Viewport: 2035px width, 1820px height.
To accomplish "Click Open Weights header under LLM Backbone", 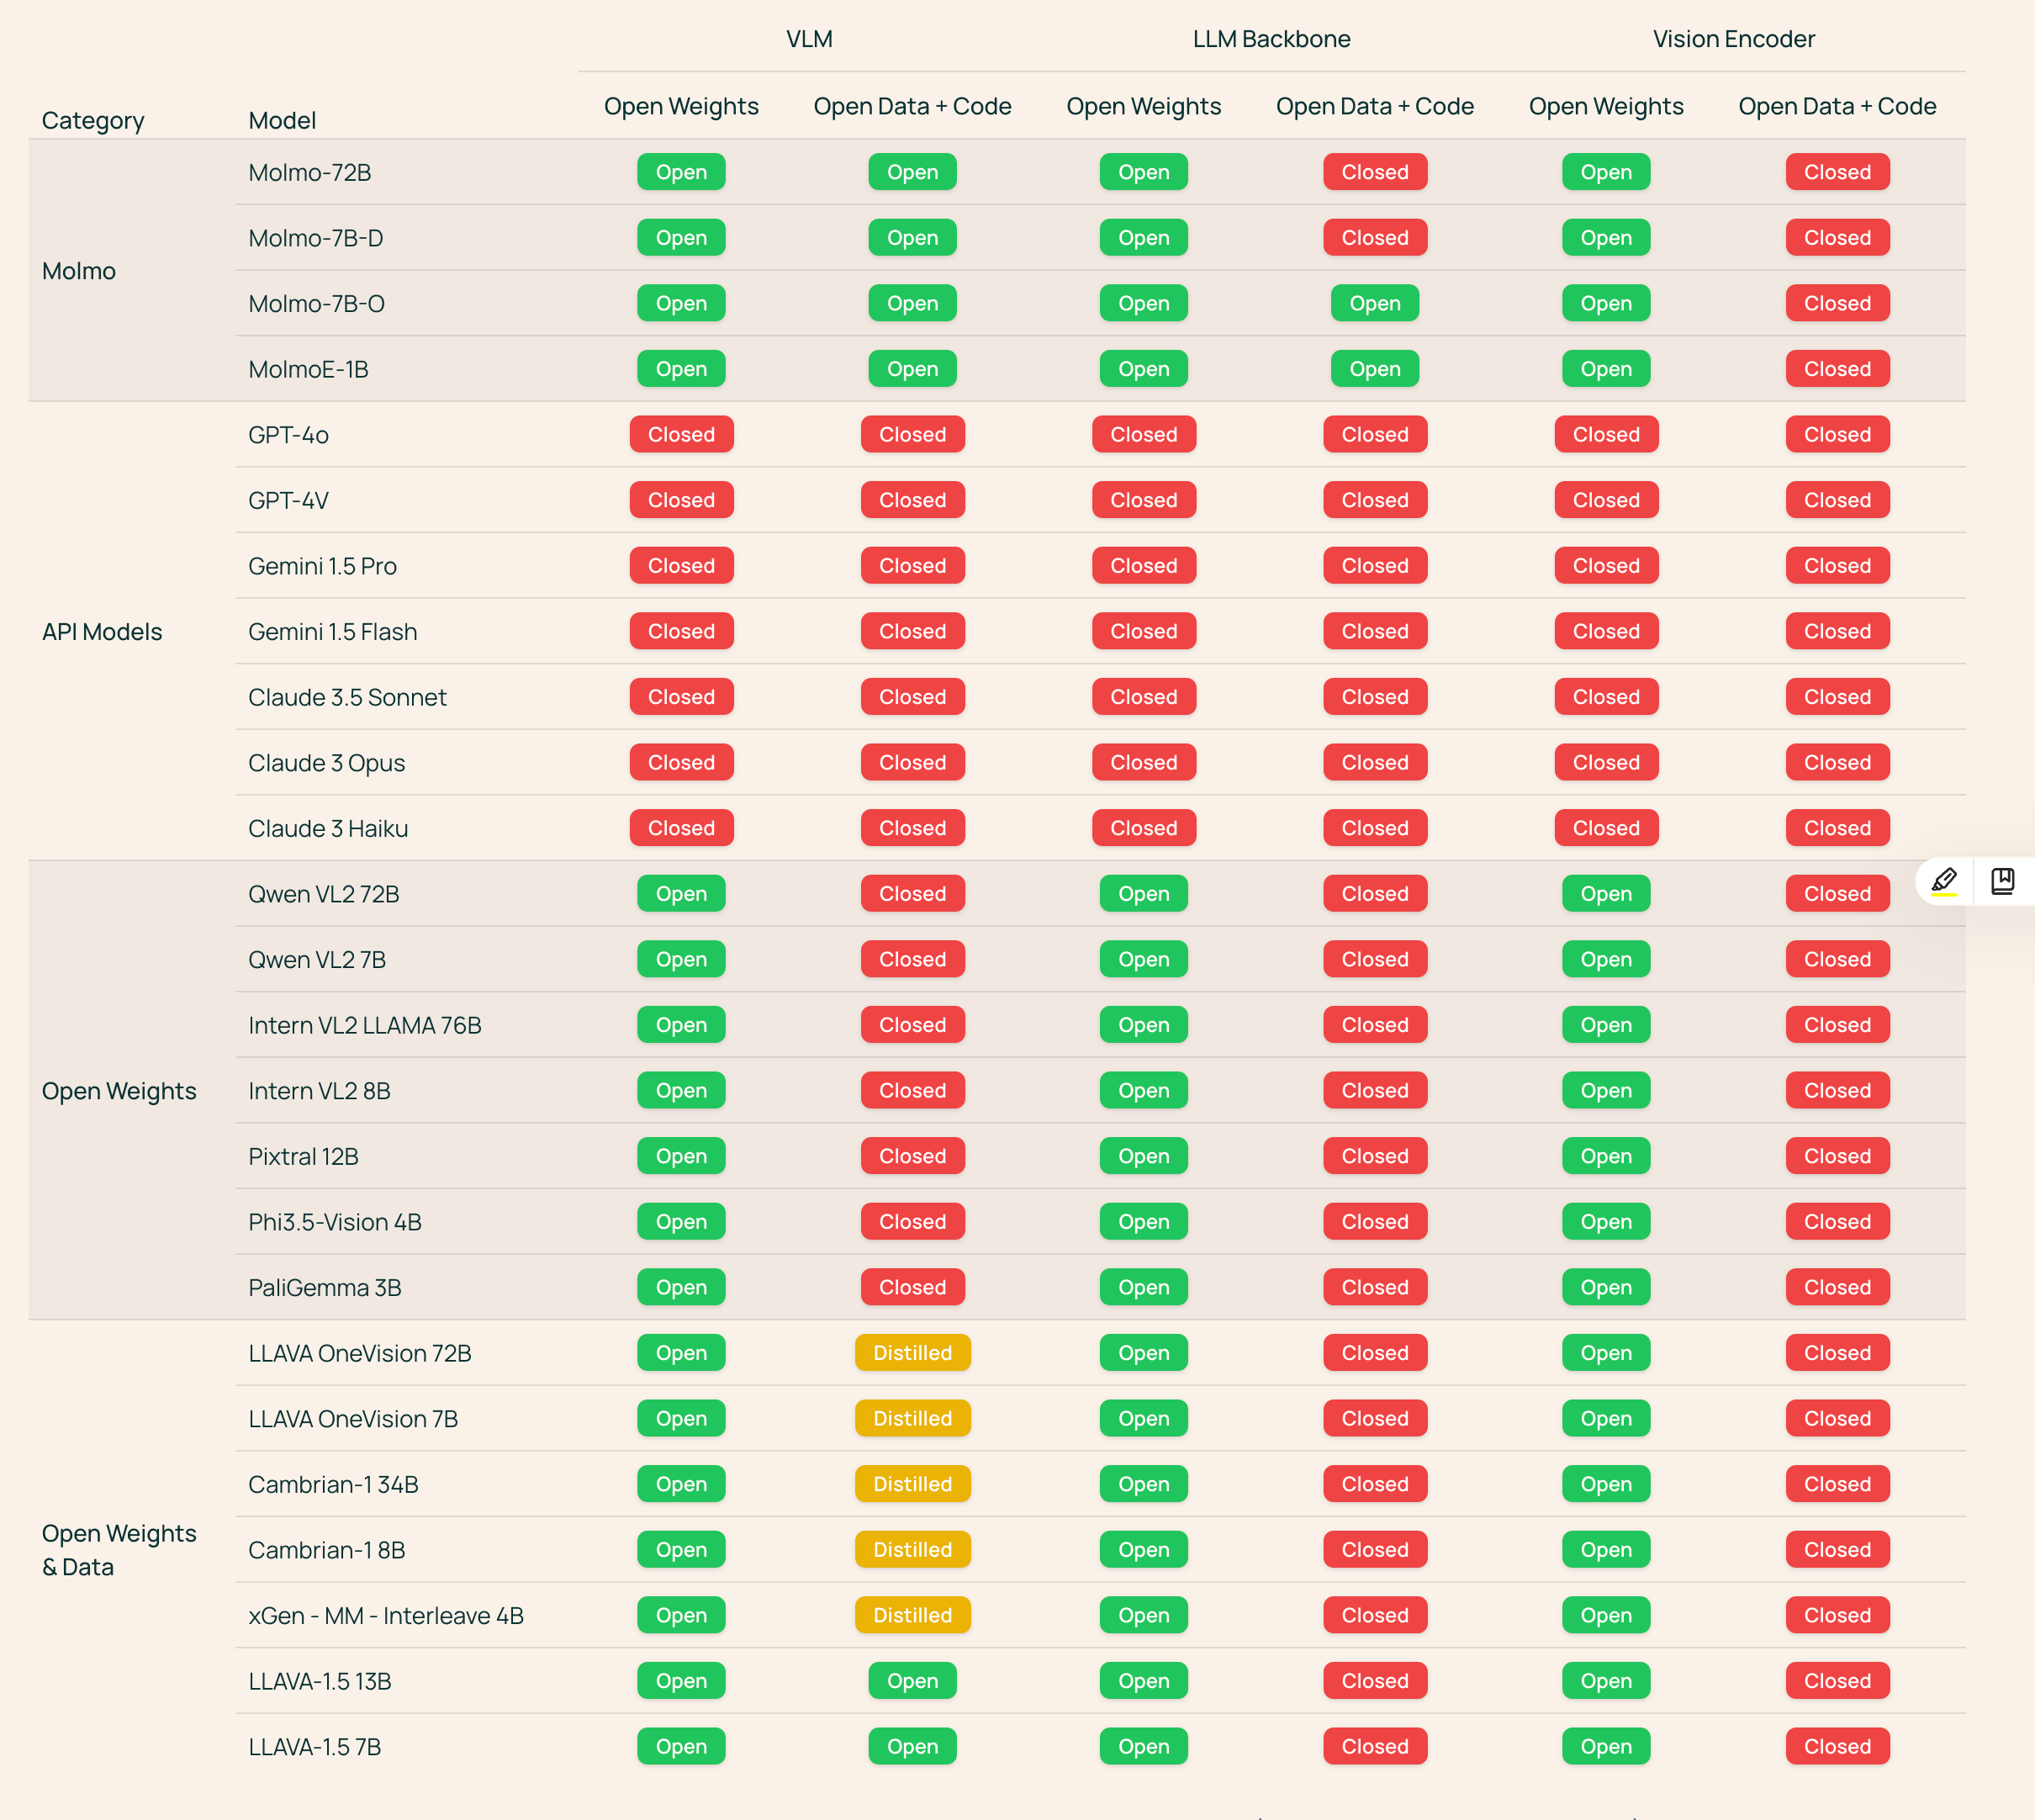I will tap(1143, 106).
